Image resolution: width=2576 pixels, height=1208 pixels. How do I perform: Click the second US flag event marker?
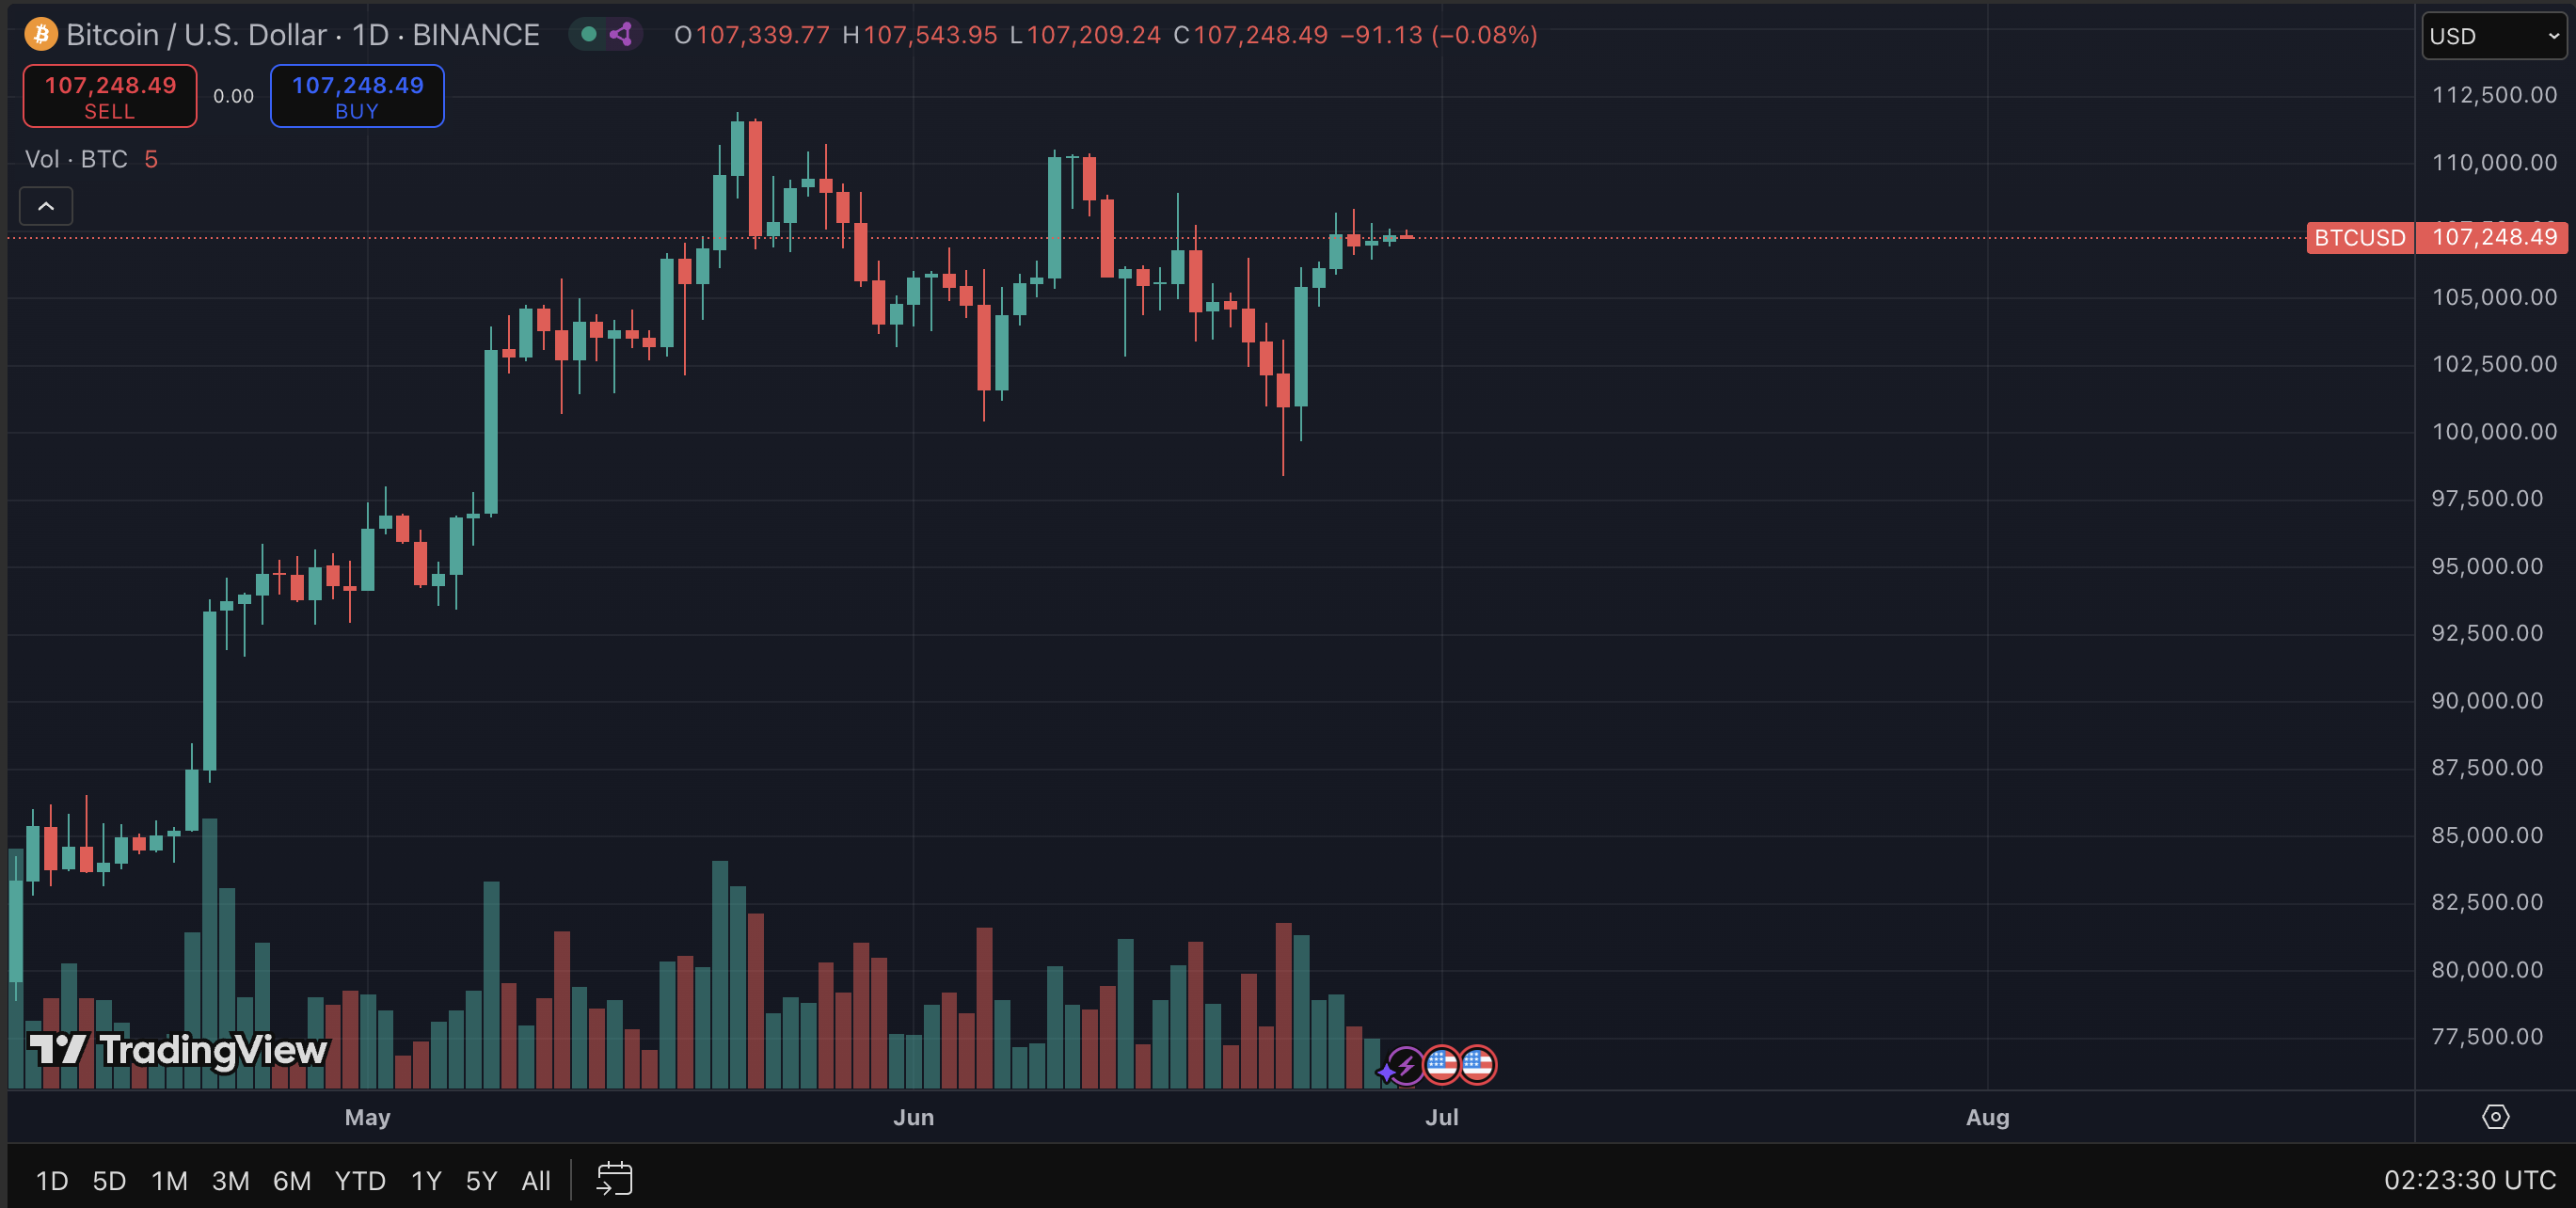coord(1477,1065)
